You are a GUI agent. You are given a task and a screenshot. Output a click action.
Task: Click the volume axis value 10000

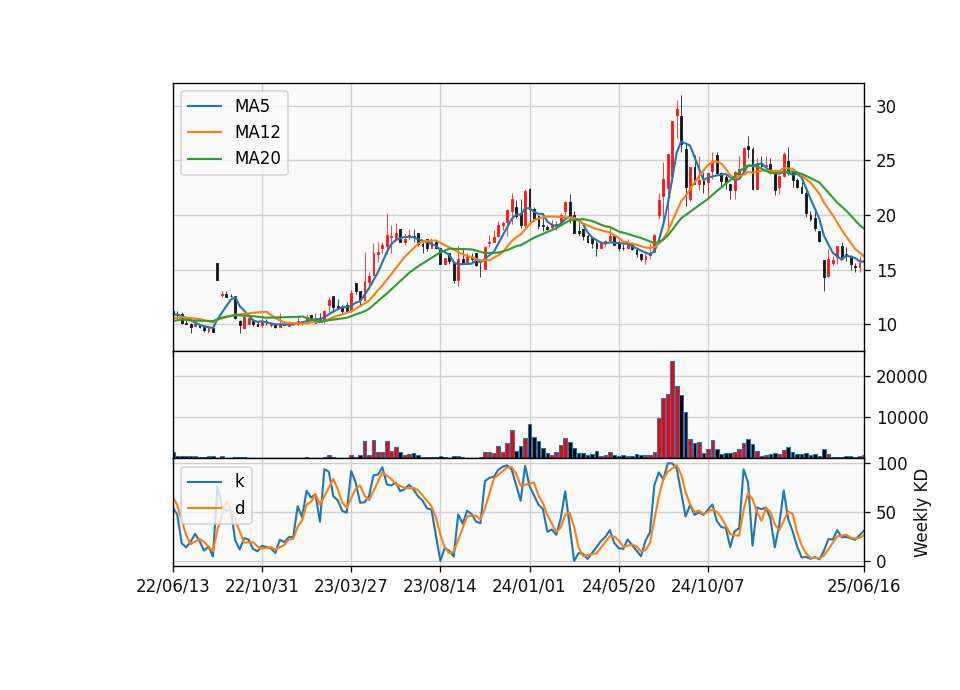tap(902, 418)
